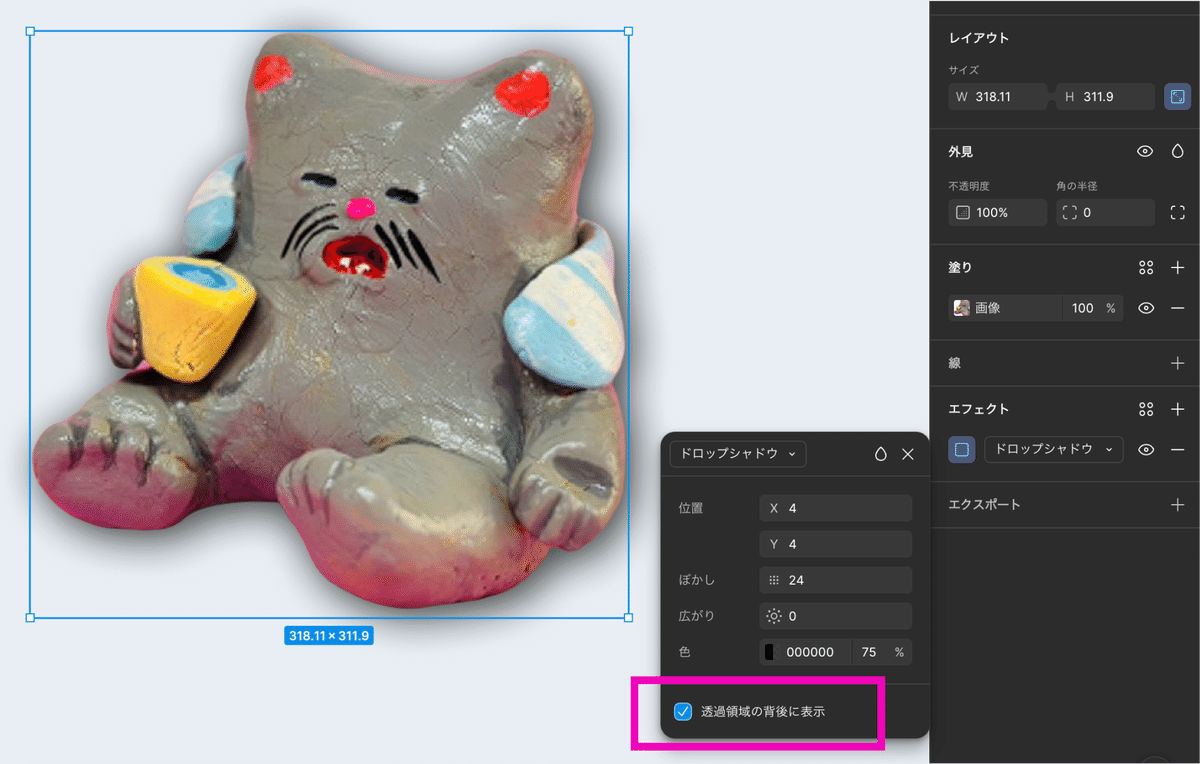Add a new fill with plus icon
The width and height of the screenshot is (1200, 764).
[1177, 267]
